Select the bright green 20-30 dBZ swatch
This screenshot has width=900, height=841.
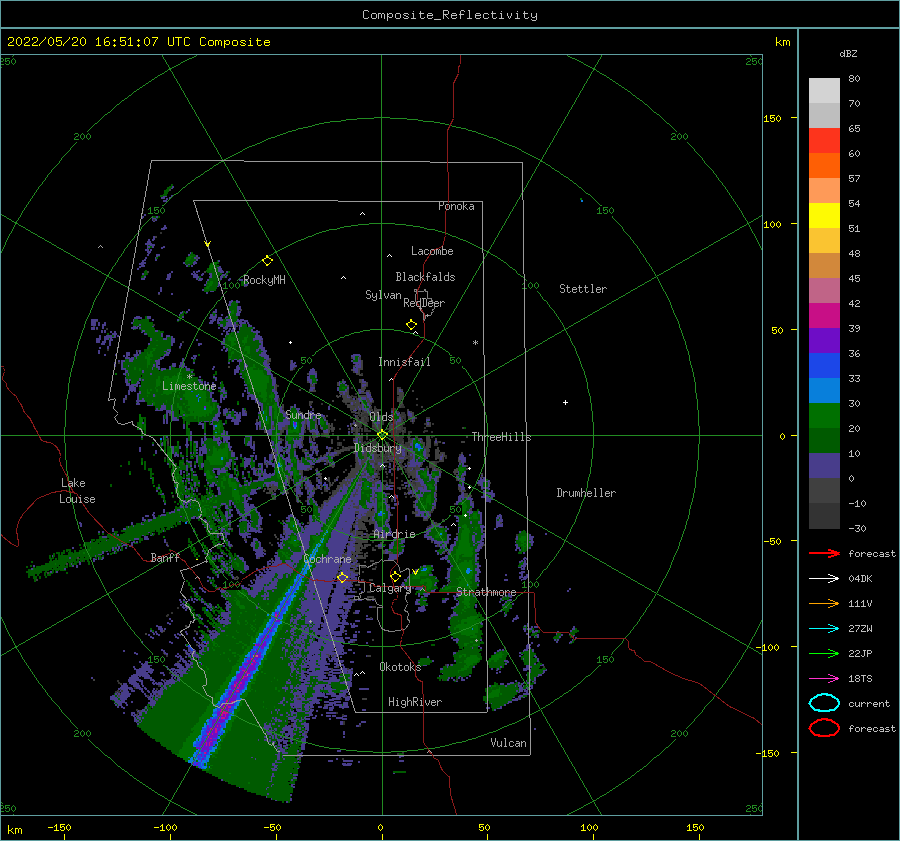coord(824,416)
